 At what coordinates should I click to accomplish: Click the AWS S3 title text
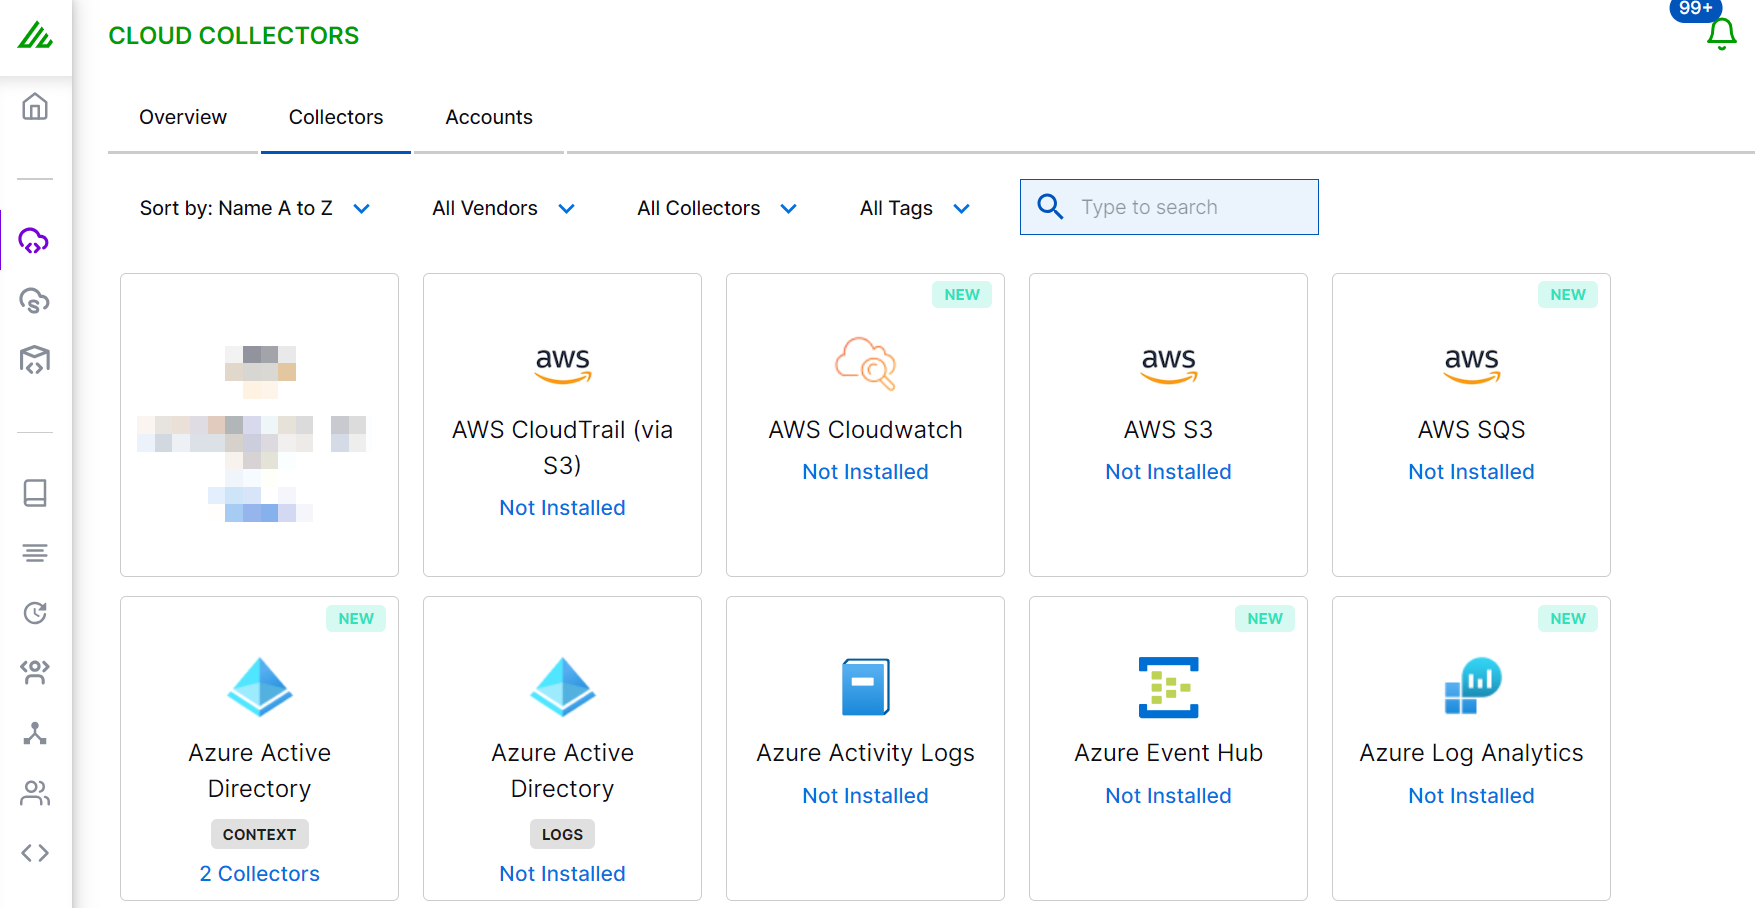pyautogui.click(x=1169, y=430)
